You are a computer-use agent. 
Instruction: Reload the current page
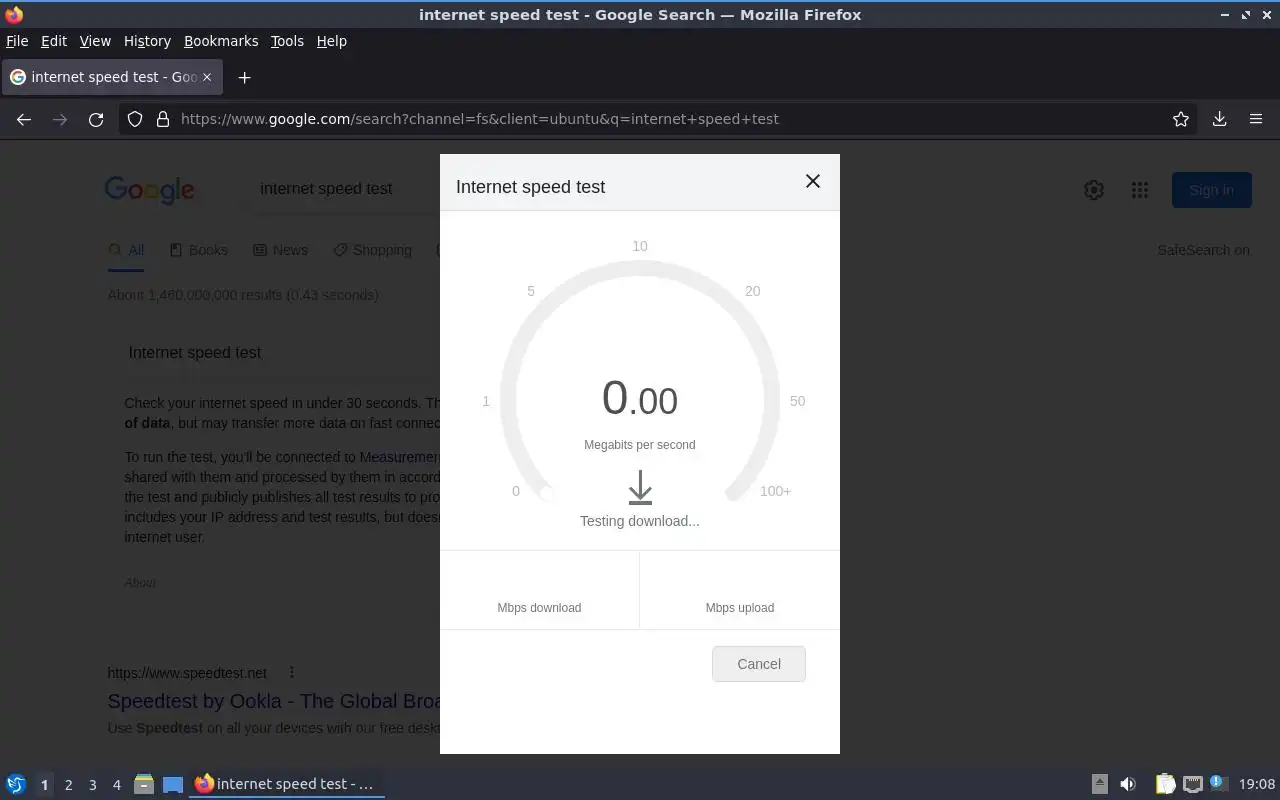click(96, 119)
